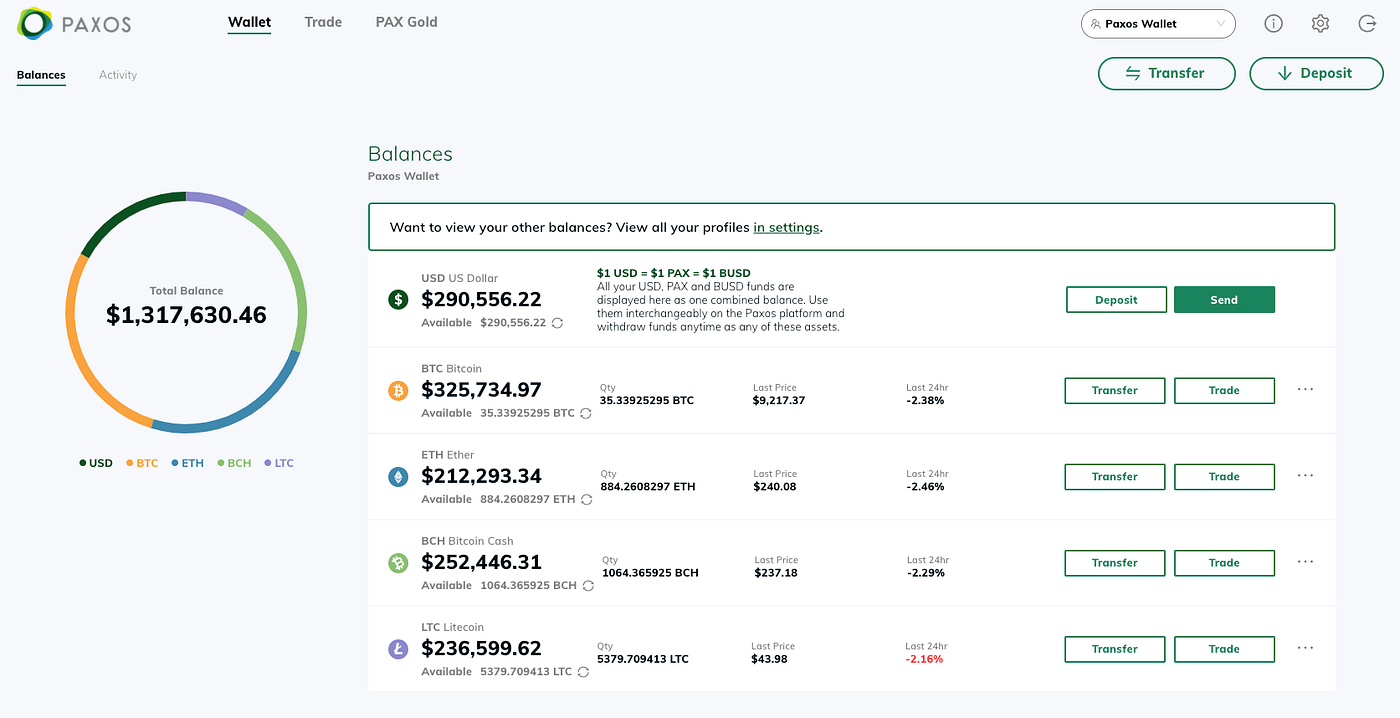This screenshot has width=1400, height=718.
Task: Click the USD dollar coin icon
Action: (398, 299)
